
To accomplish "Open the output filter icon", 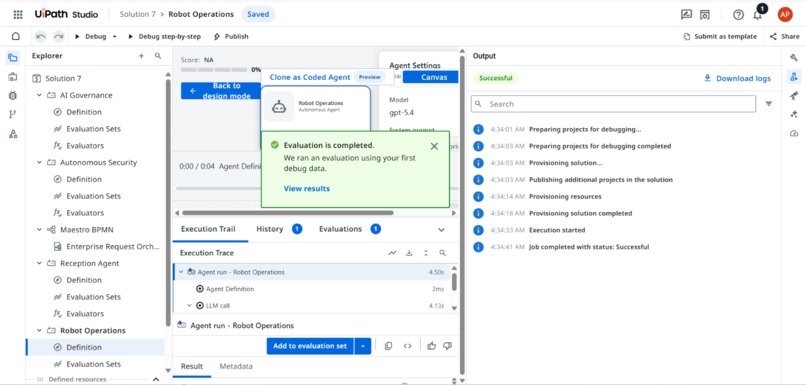I will pyautogui.click(x=768, y=104).
